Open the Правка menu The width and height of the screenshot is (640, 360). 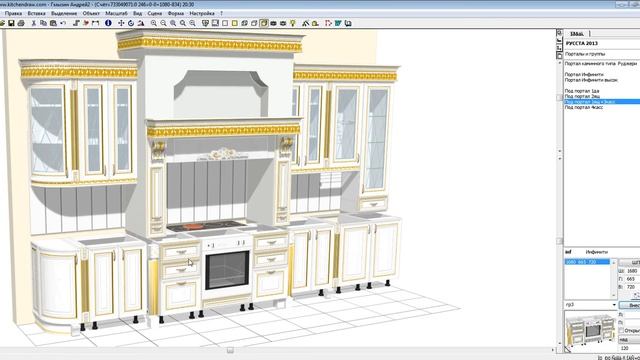coord(13,13)
